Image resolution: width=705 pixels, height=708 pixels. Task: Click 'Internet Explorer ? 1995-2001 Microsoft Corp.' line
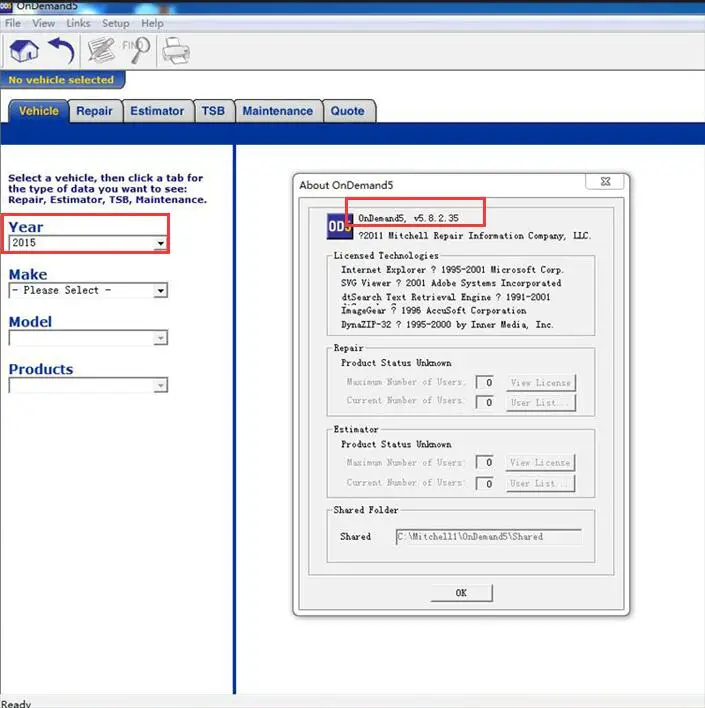(x=452, y=270)
